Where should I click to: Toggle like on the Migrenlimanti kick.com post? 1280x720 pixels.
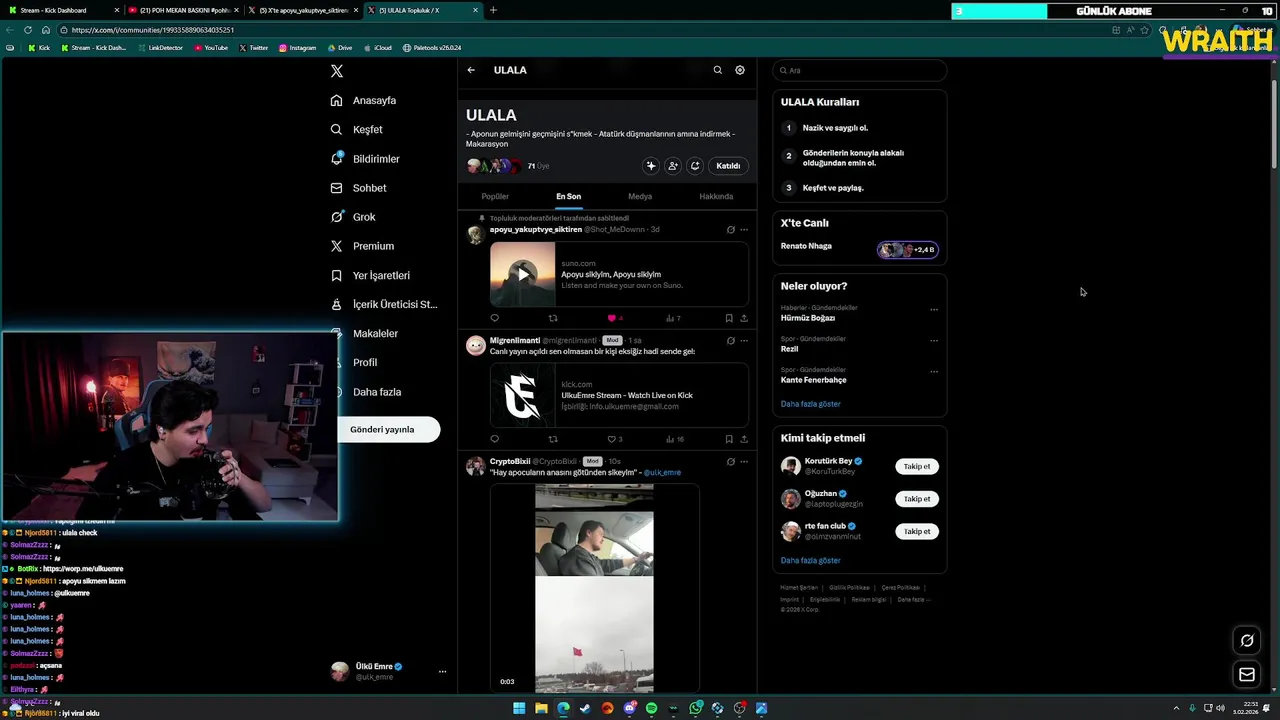(615, 439)
